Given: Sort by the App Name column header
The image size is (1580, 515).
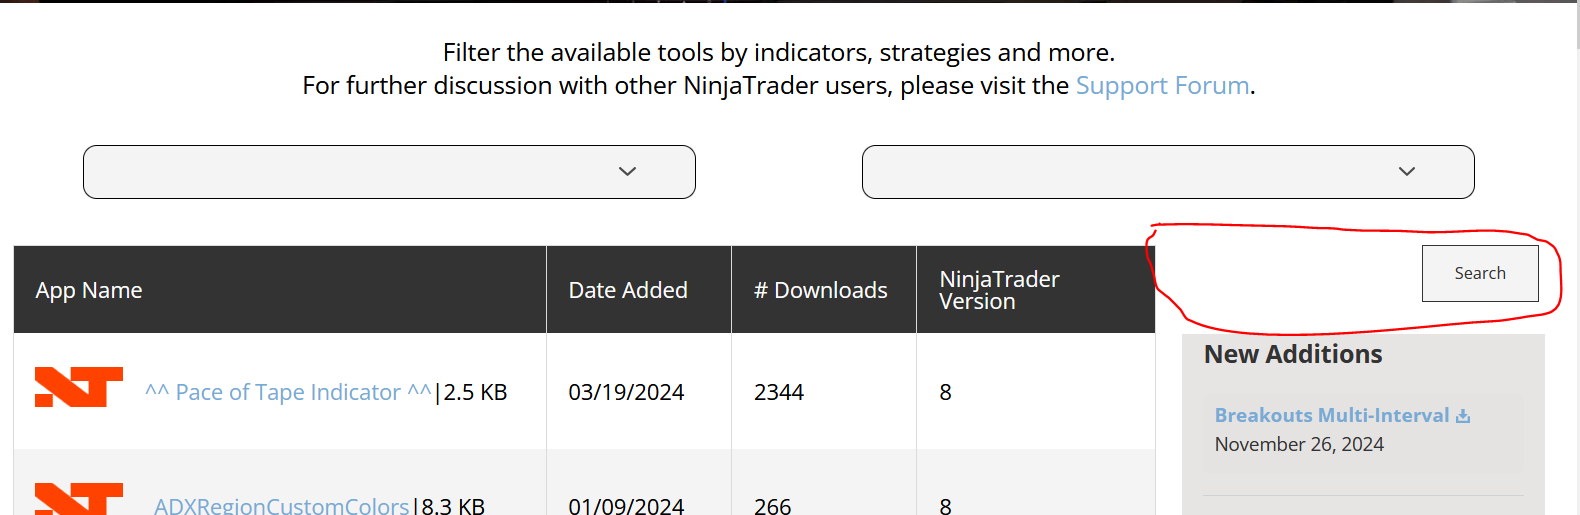Looking at the screenshot, I should 89,290.
